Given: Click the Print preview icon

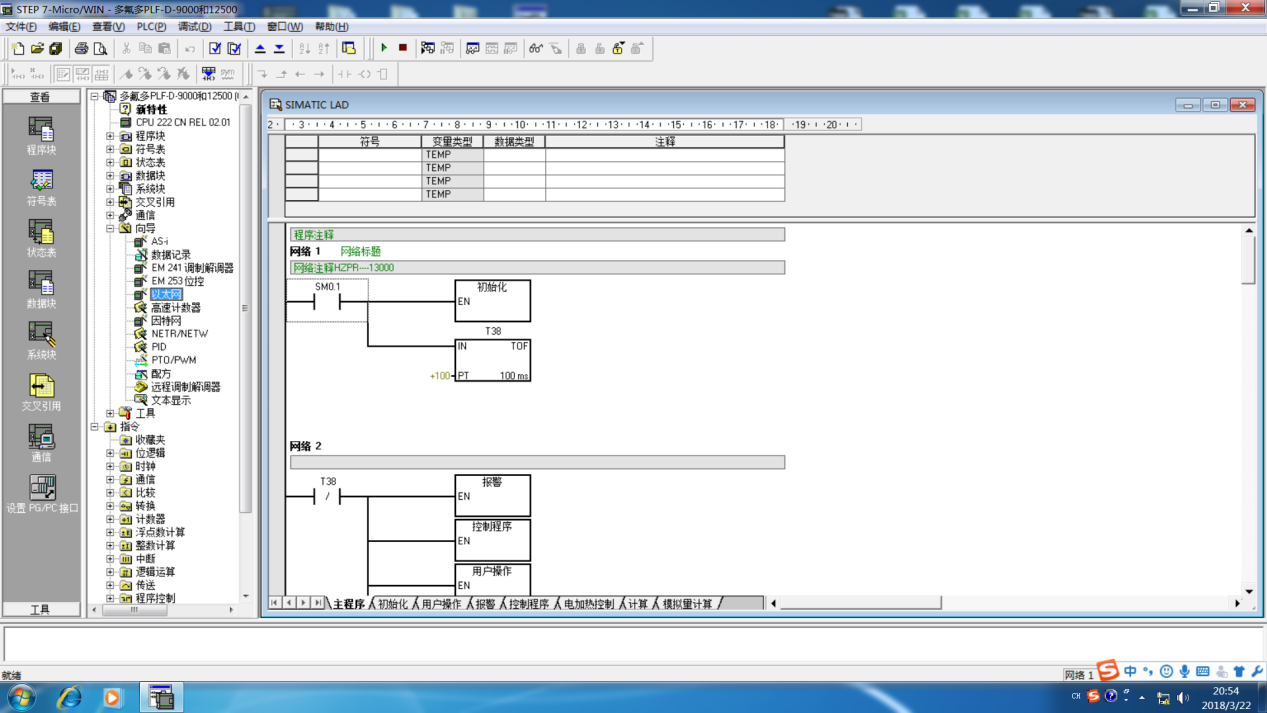Looking at the screenshot, I should click(x=100, y=48).
